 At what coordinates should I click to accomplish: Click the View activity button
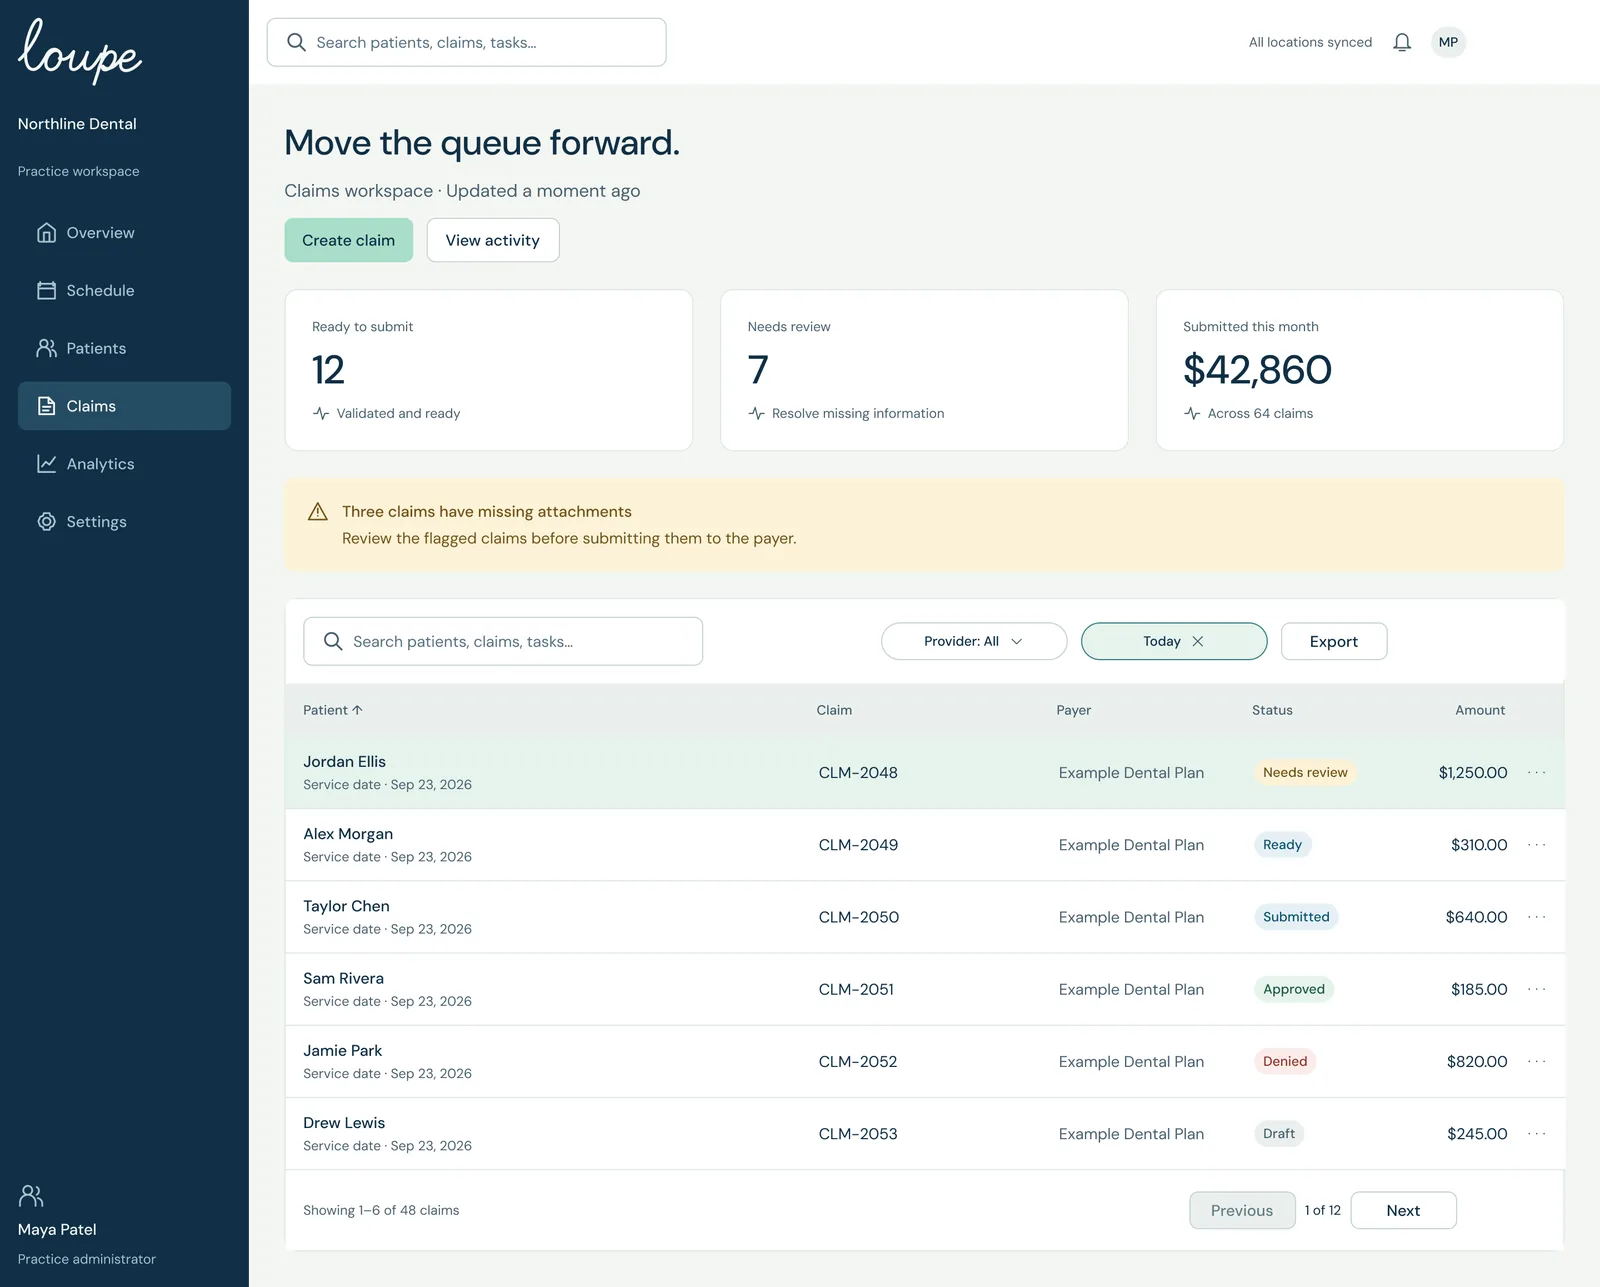tap(493, 240)
